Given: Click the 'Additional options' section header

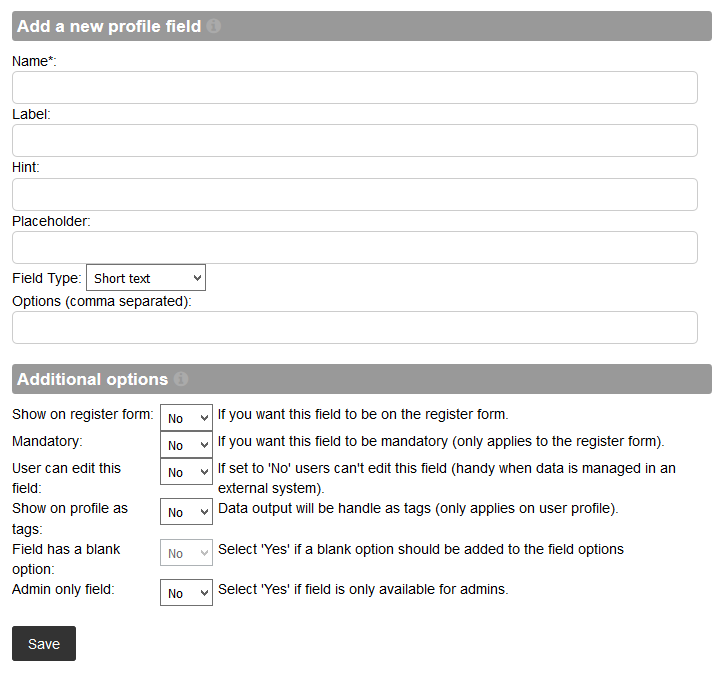Looking at the screenshot, I should click(x=92, y=379).
